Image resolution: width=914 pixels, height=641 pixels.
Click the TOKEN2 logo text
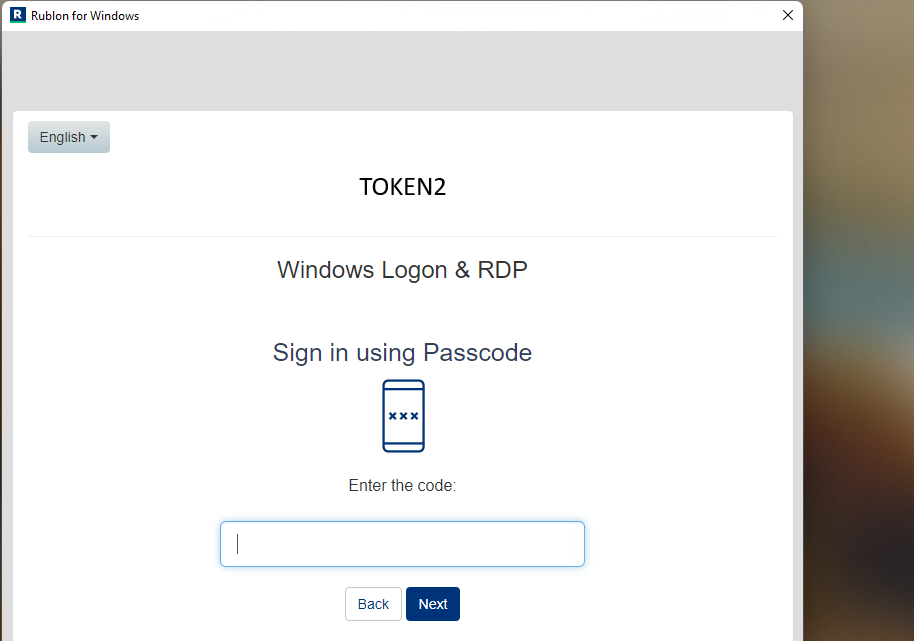click(402, 187)
